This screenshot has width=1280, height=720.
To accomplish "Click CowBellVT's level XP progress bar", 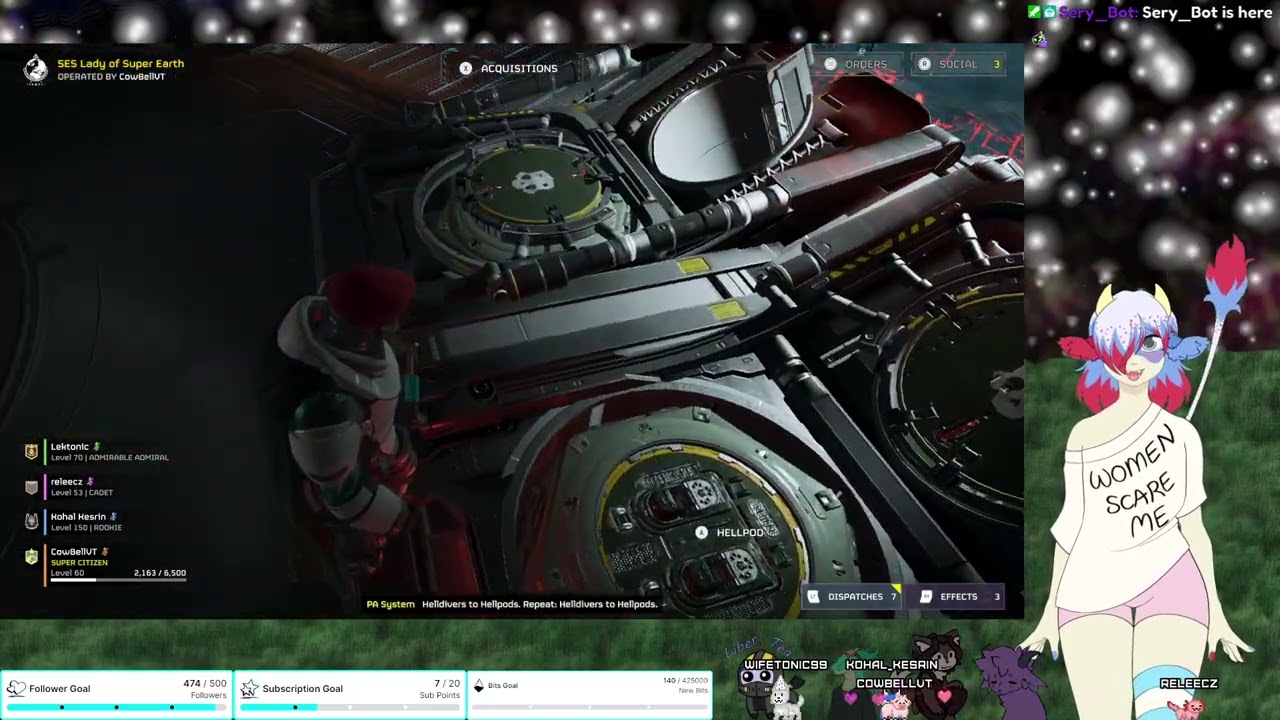I will click(117, 580).
